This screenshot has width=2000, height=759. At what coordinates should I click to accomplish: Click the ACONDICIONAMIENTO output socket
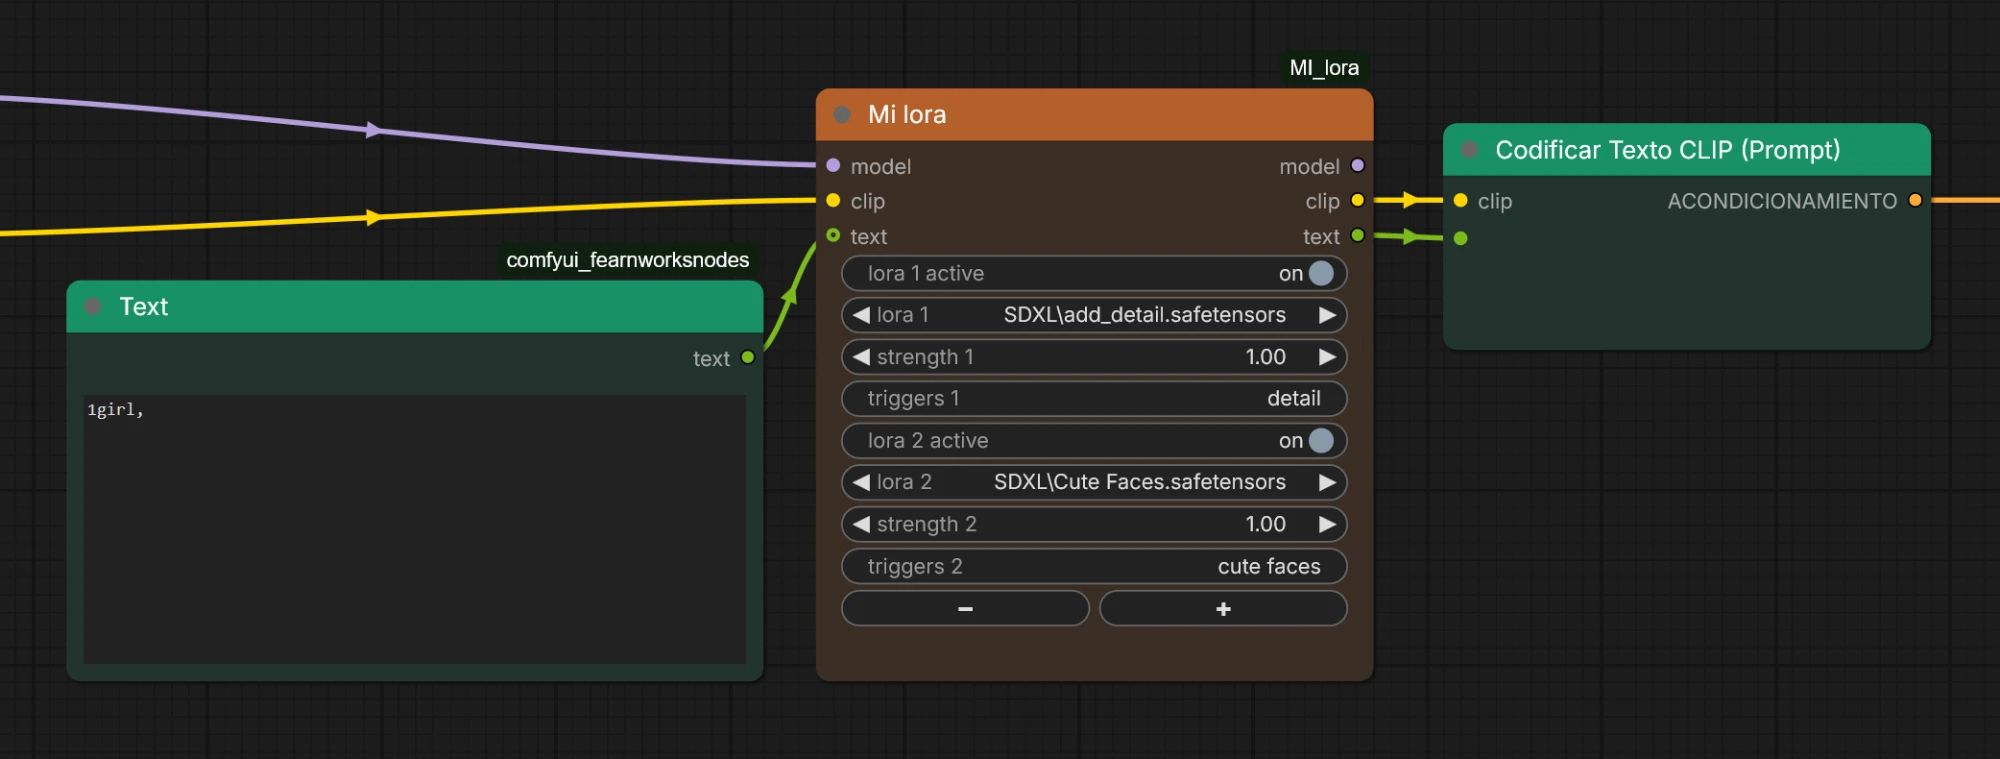pos(1915,200)
